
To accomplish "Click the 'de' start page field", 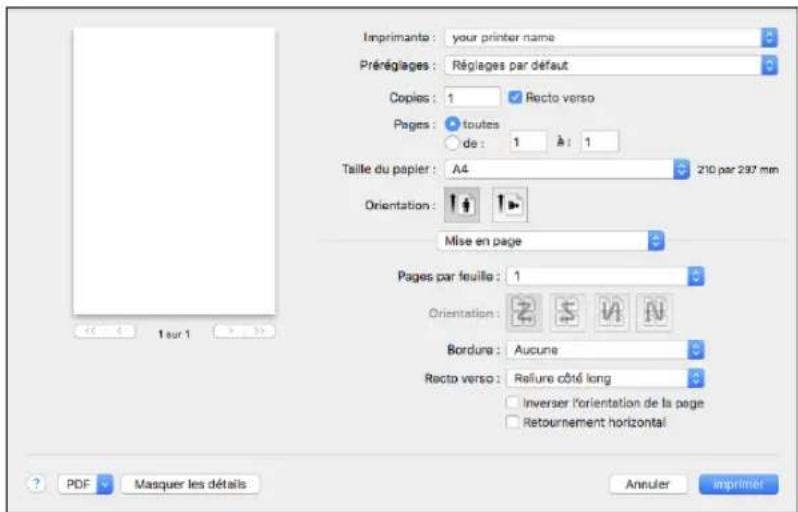I will [x=528, y=141].
